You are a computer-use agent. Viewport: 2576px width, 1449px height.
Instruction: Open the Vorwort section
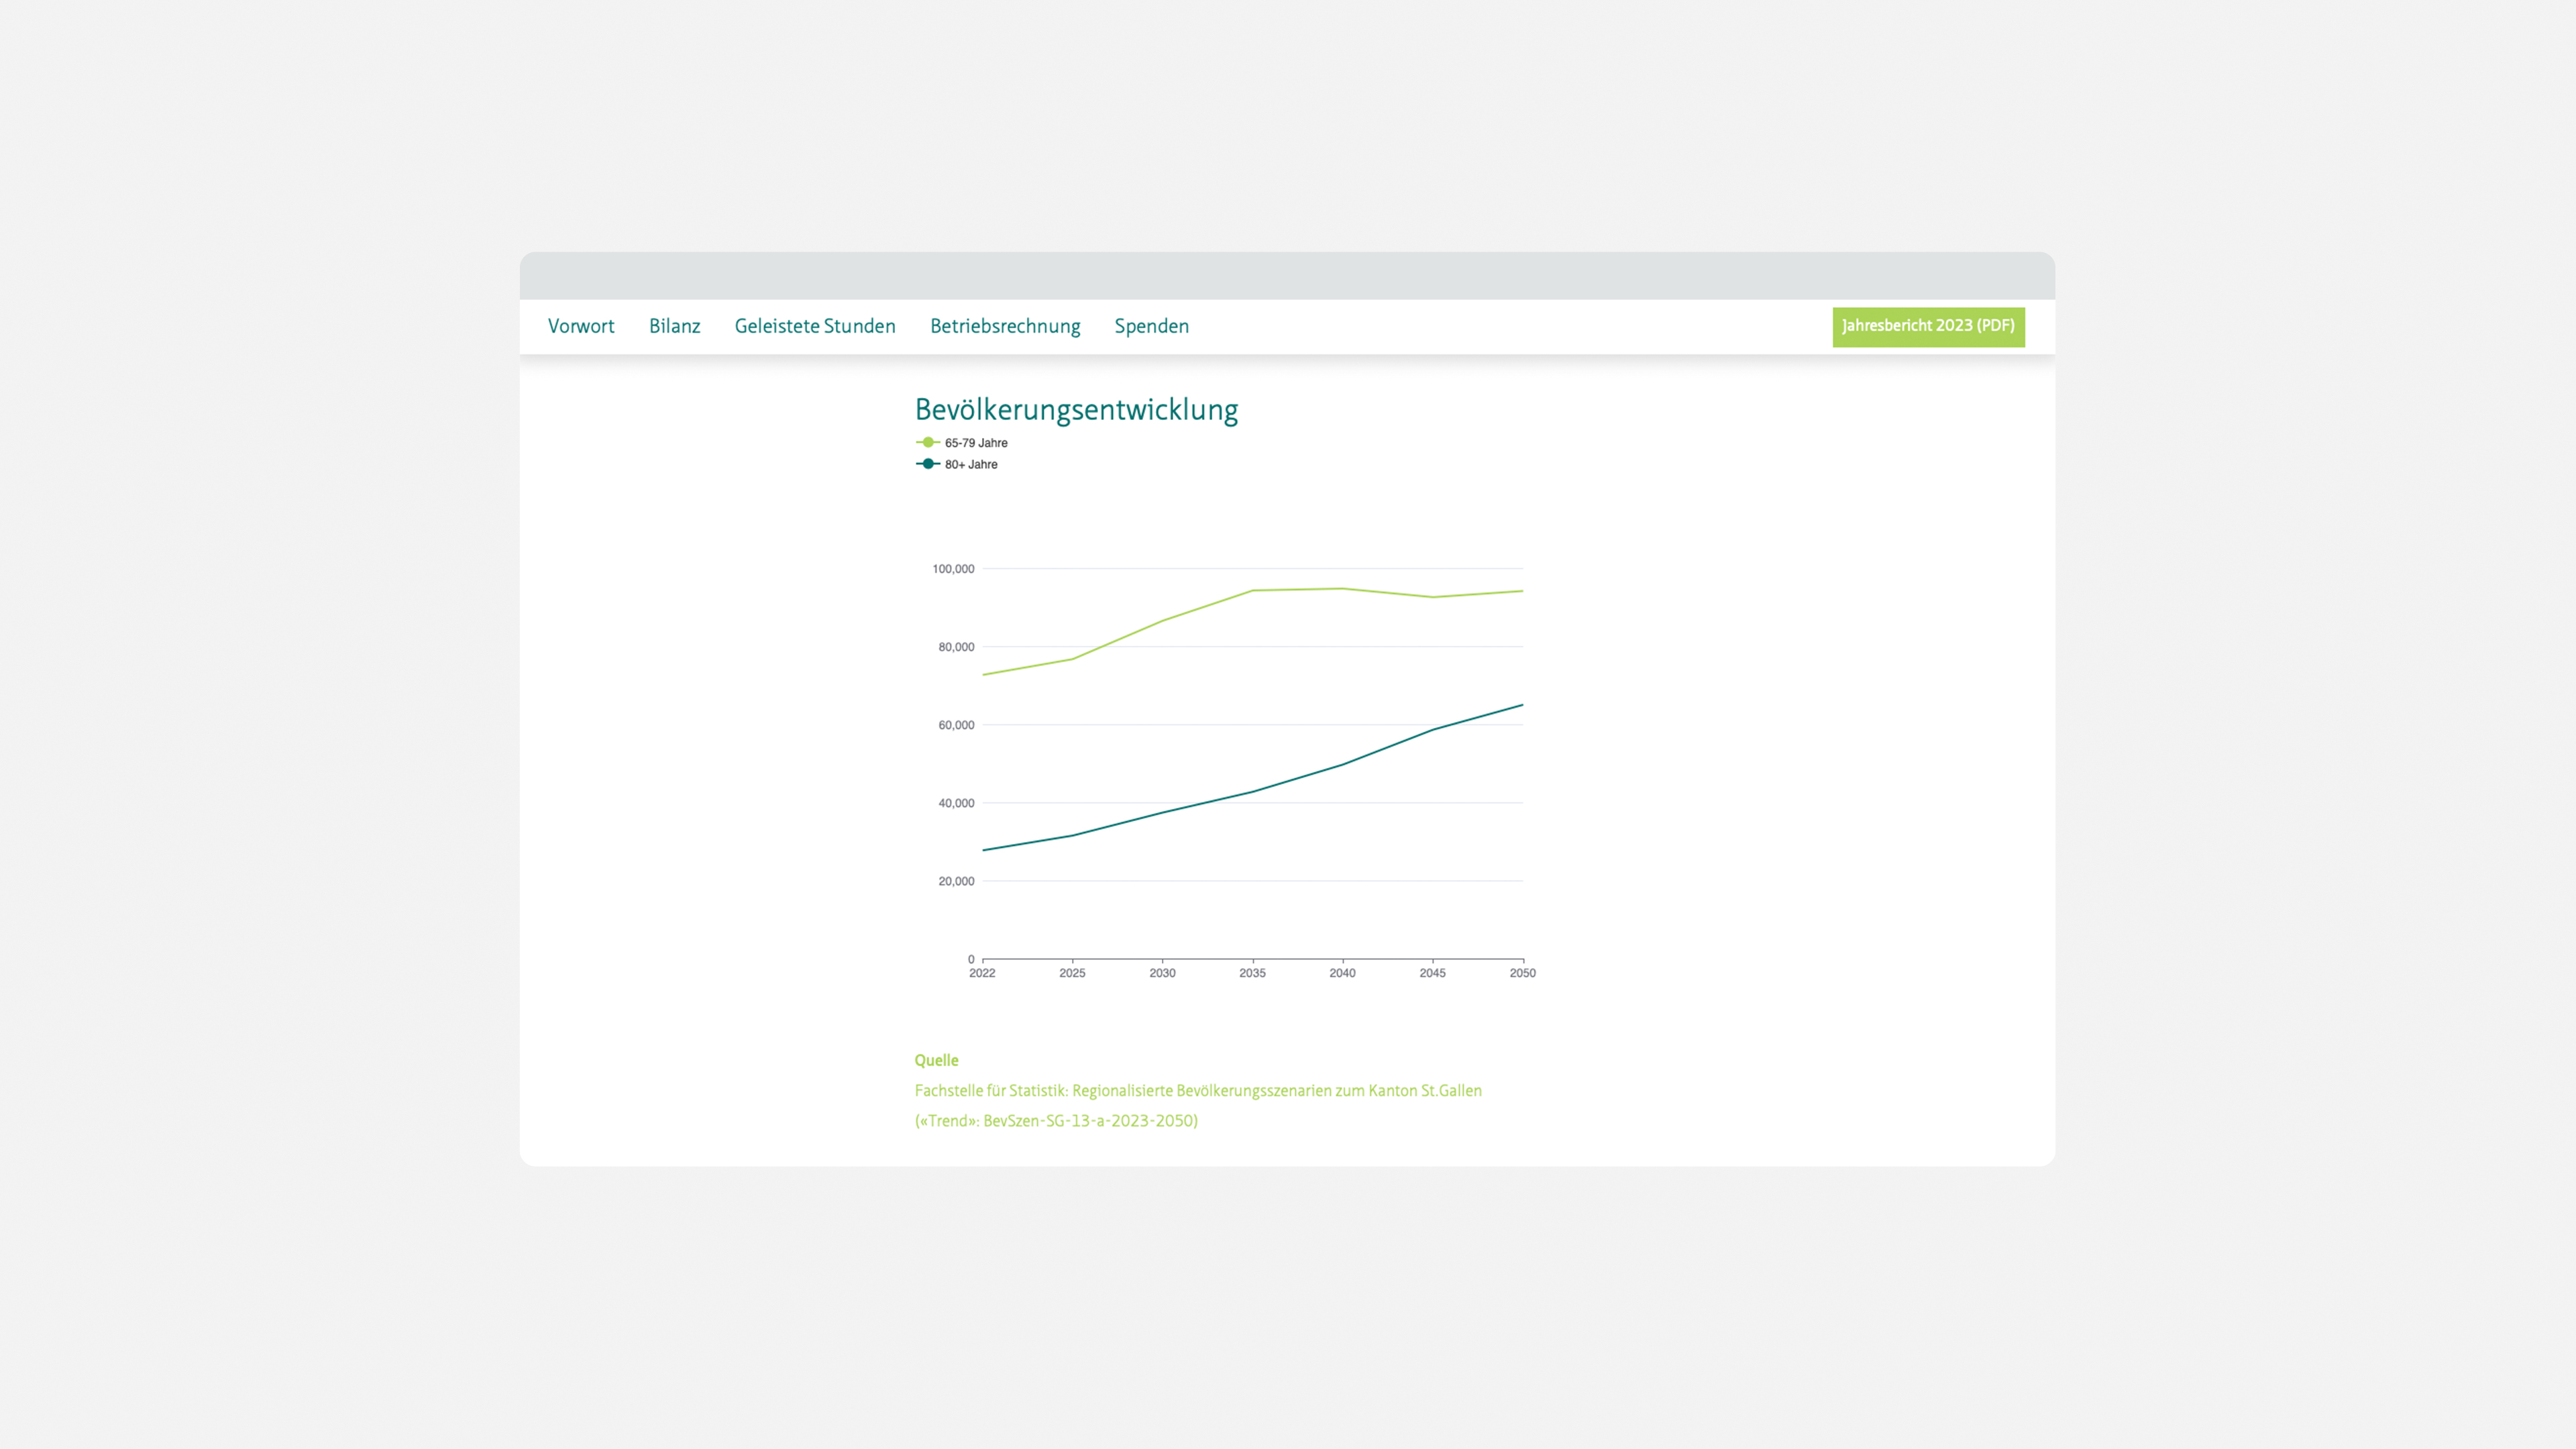[581, 326]
